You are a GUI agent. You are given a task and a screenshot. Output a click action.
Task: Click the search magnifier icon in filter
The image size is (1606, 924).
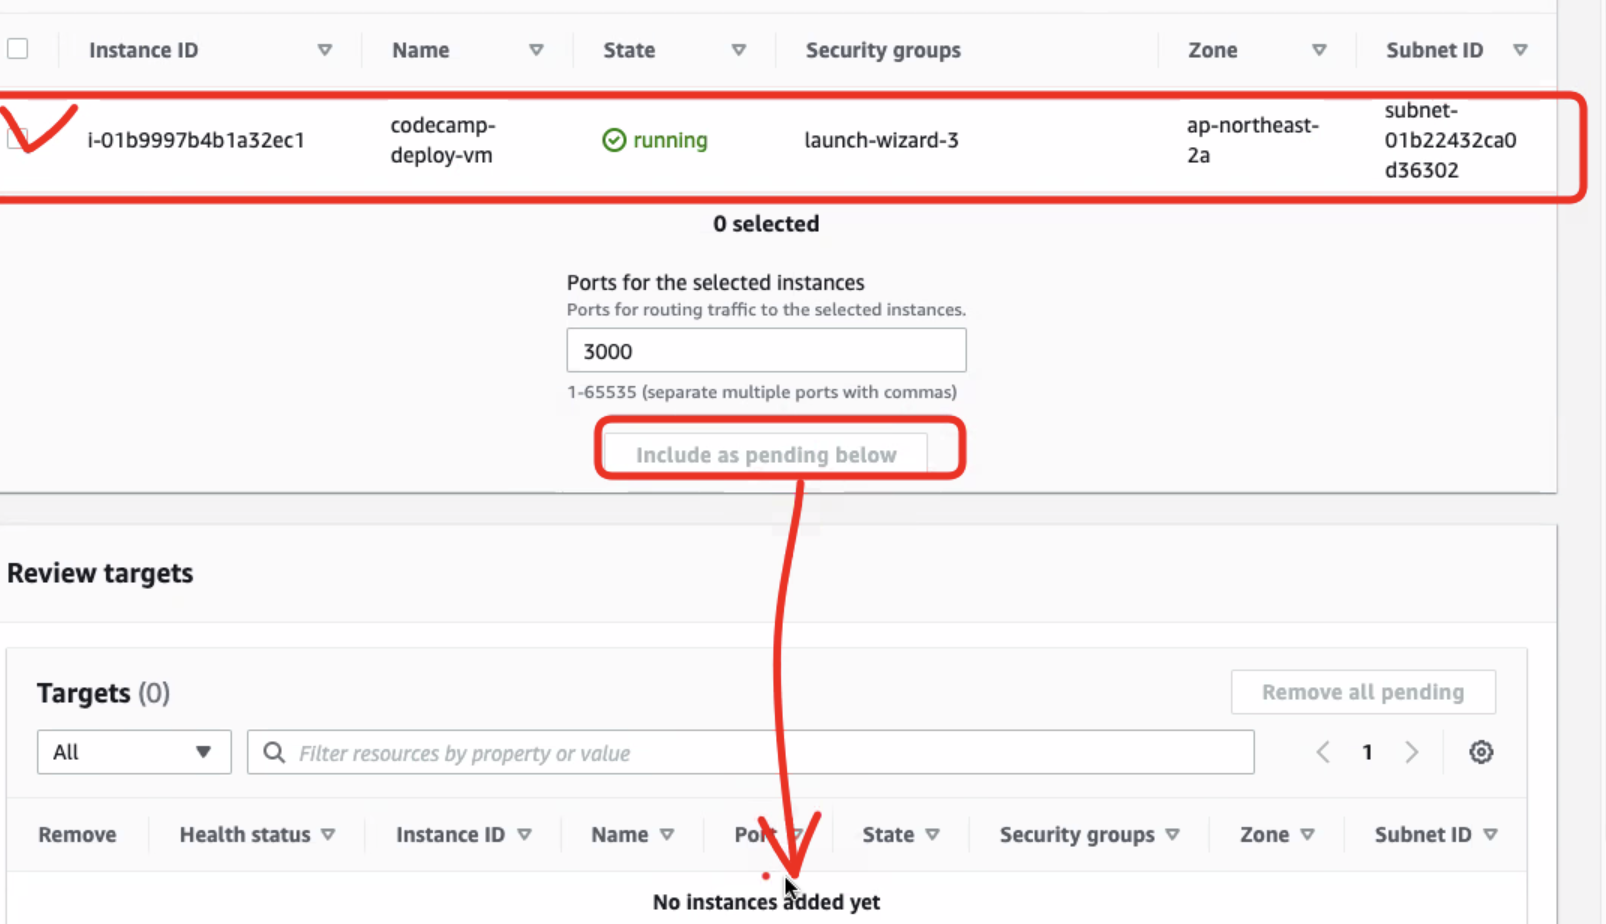pos(274,752)
